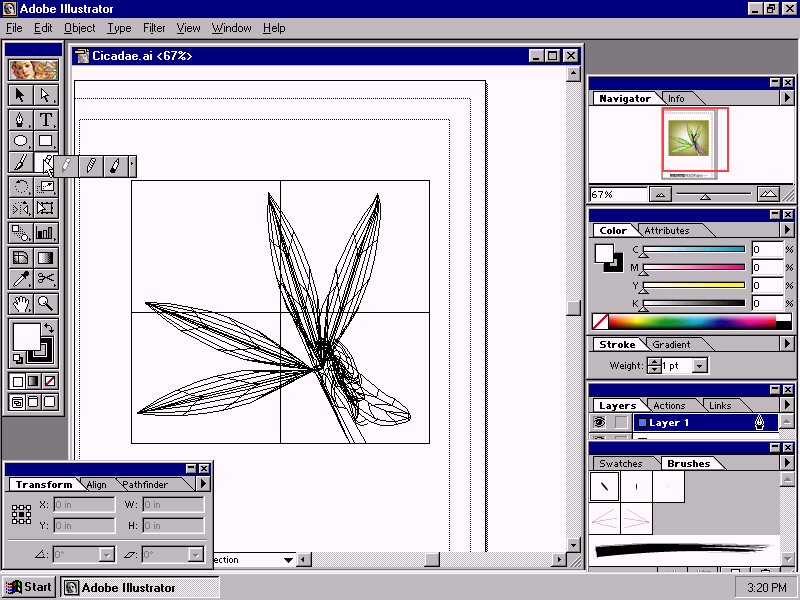Image resolution: width=800 pixels, height=600 pixels.
Task: Activate the Zoom magnifier tool
Action: (x=46, y=303)
